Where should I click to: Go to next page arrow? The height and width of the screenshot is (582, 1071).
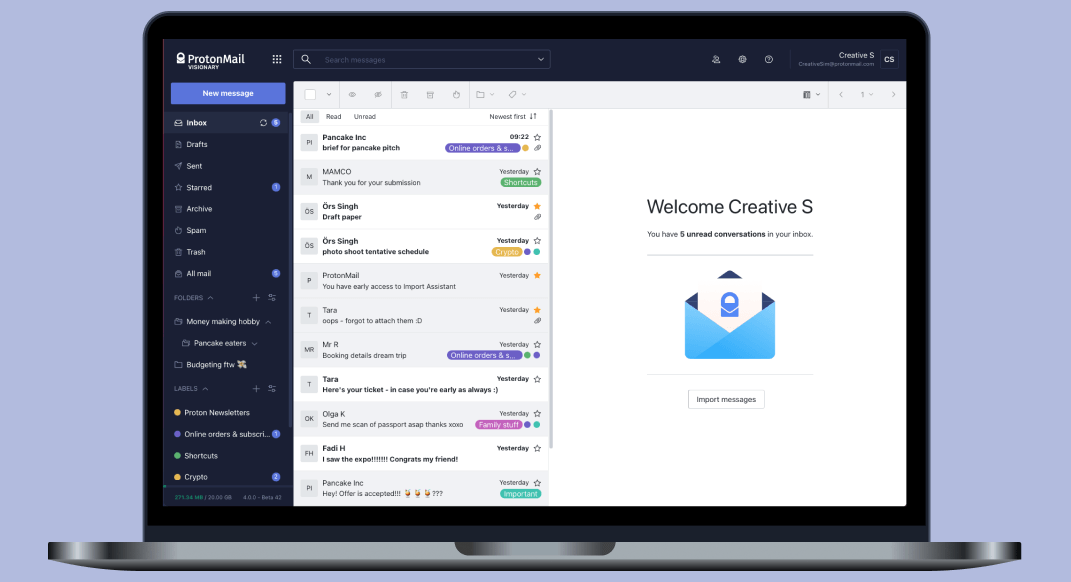[893, 95]
